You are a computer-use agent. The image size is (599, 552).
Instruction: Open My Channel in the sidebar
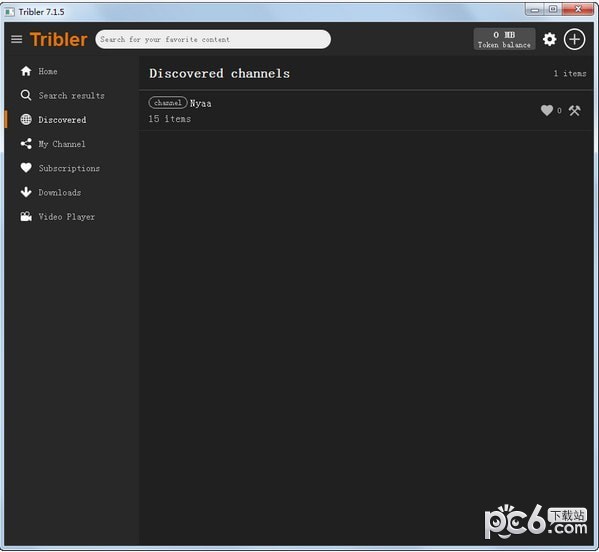click(62, 144)
